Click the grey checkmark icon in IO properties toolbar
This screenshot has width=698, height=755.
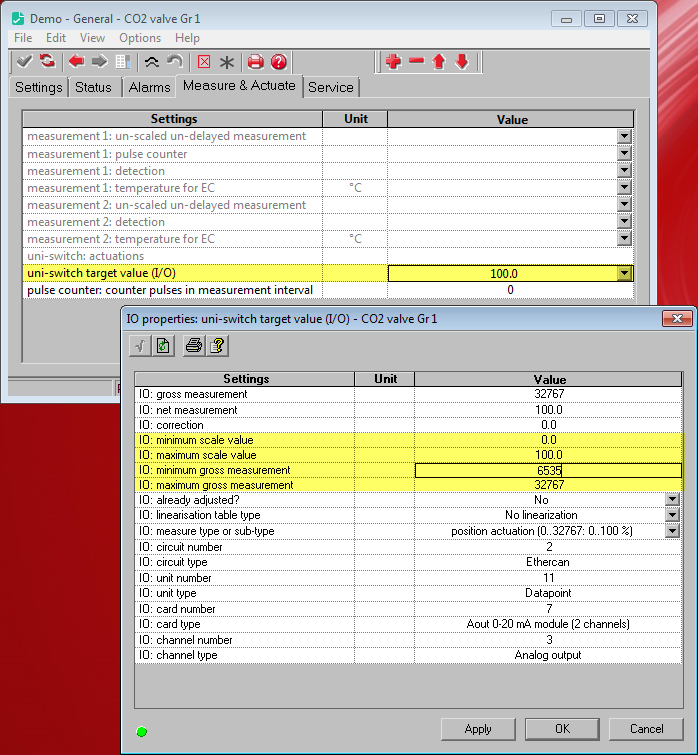[x=140, y=346]
